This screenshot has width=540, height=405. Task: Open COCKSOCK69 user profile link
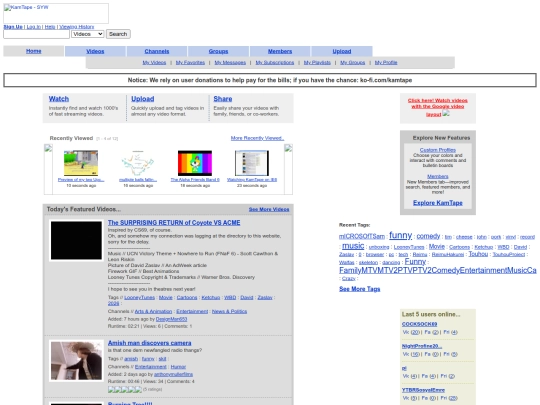coord(419,324)
